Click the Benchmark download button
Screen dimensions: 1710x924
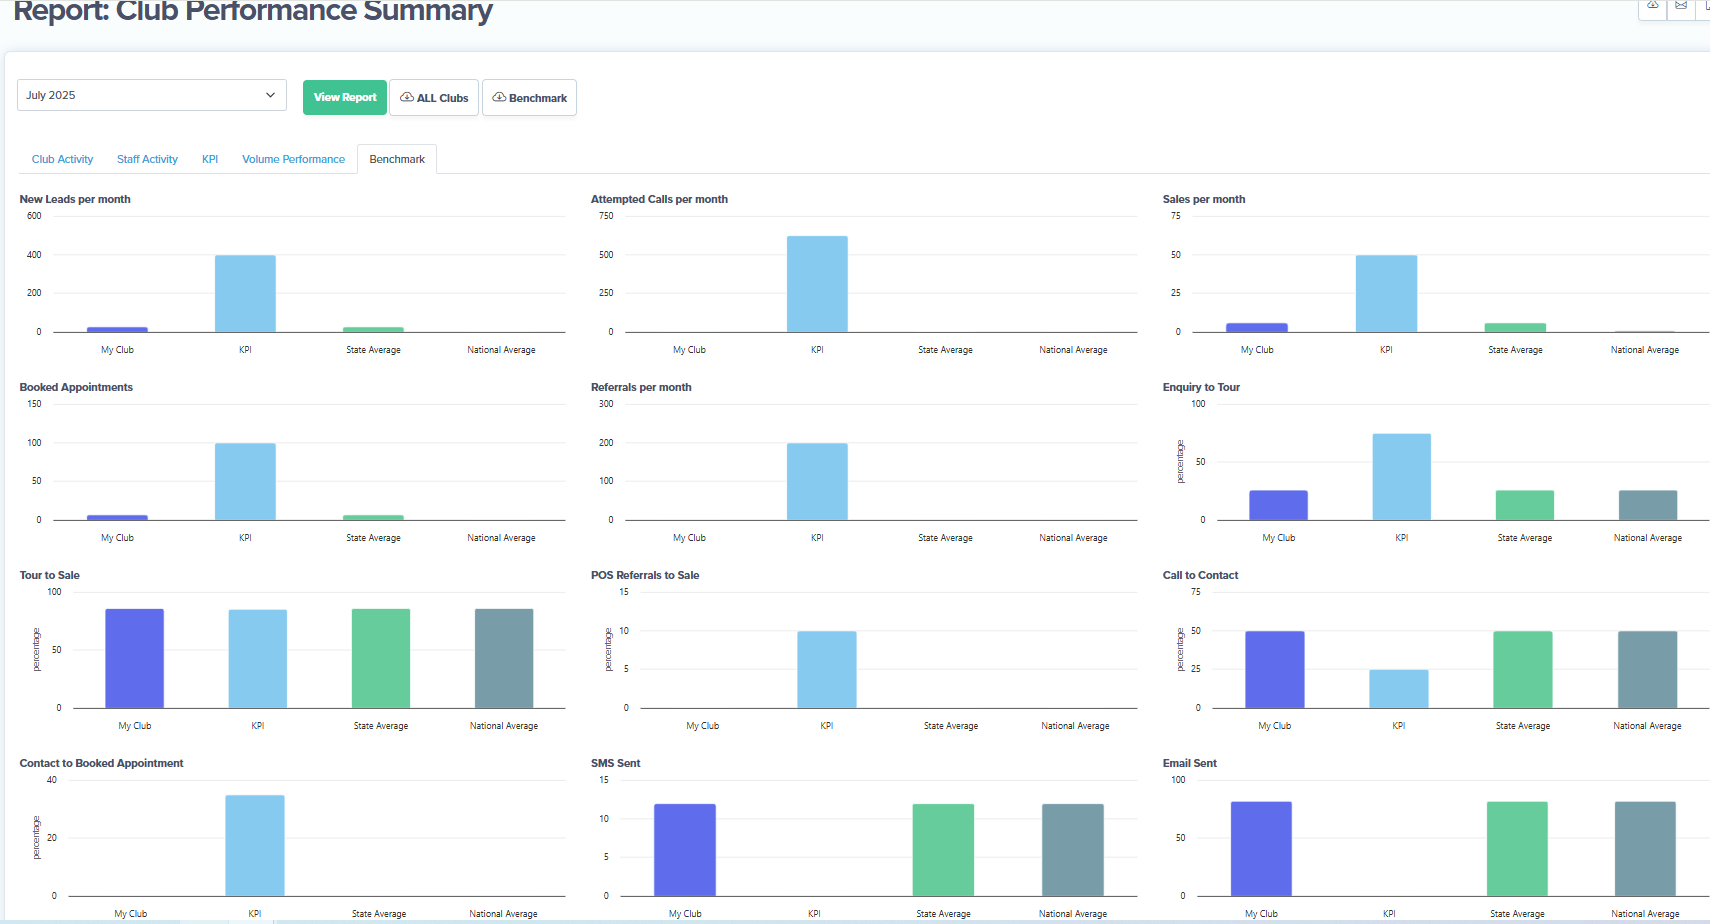click(530, 97)
